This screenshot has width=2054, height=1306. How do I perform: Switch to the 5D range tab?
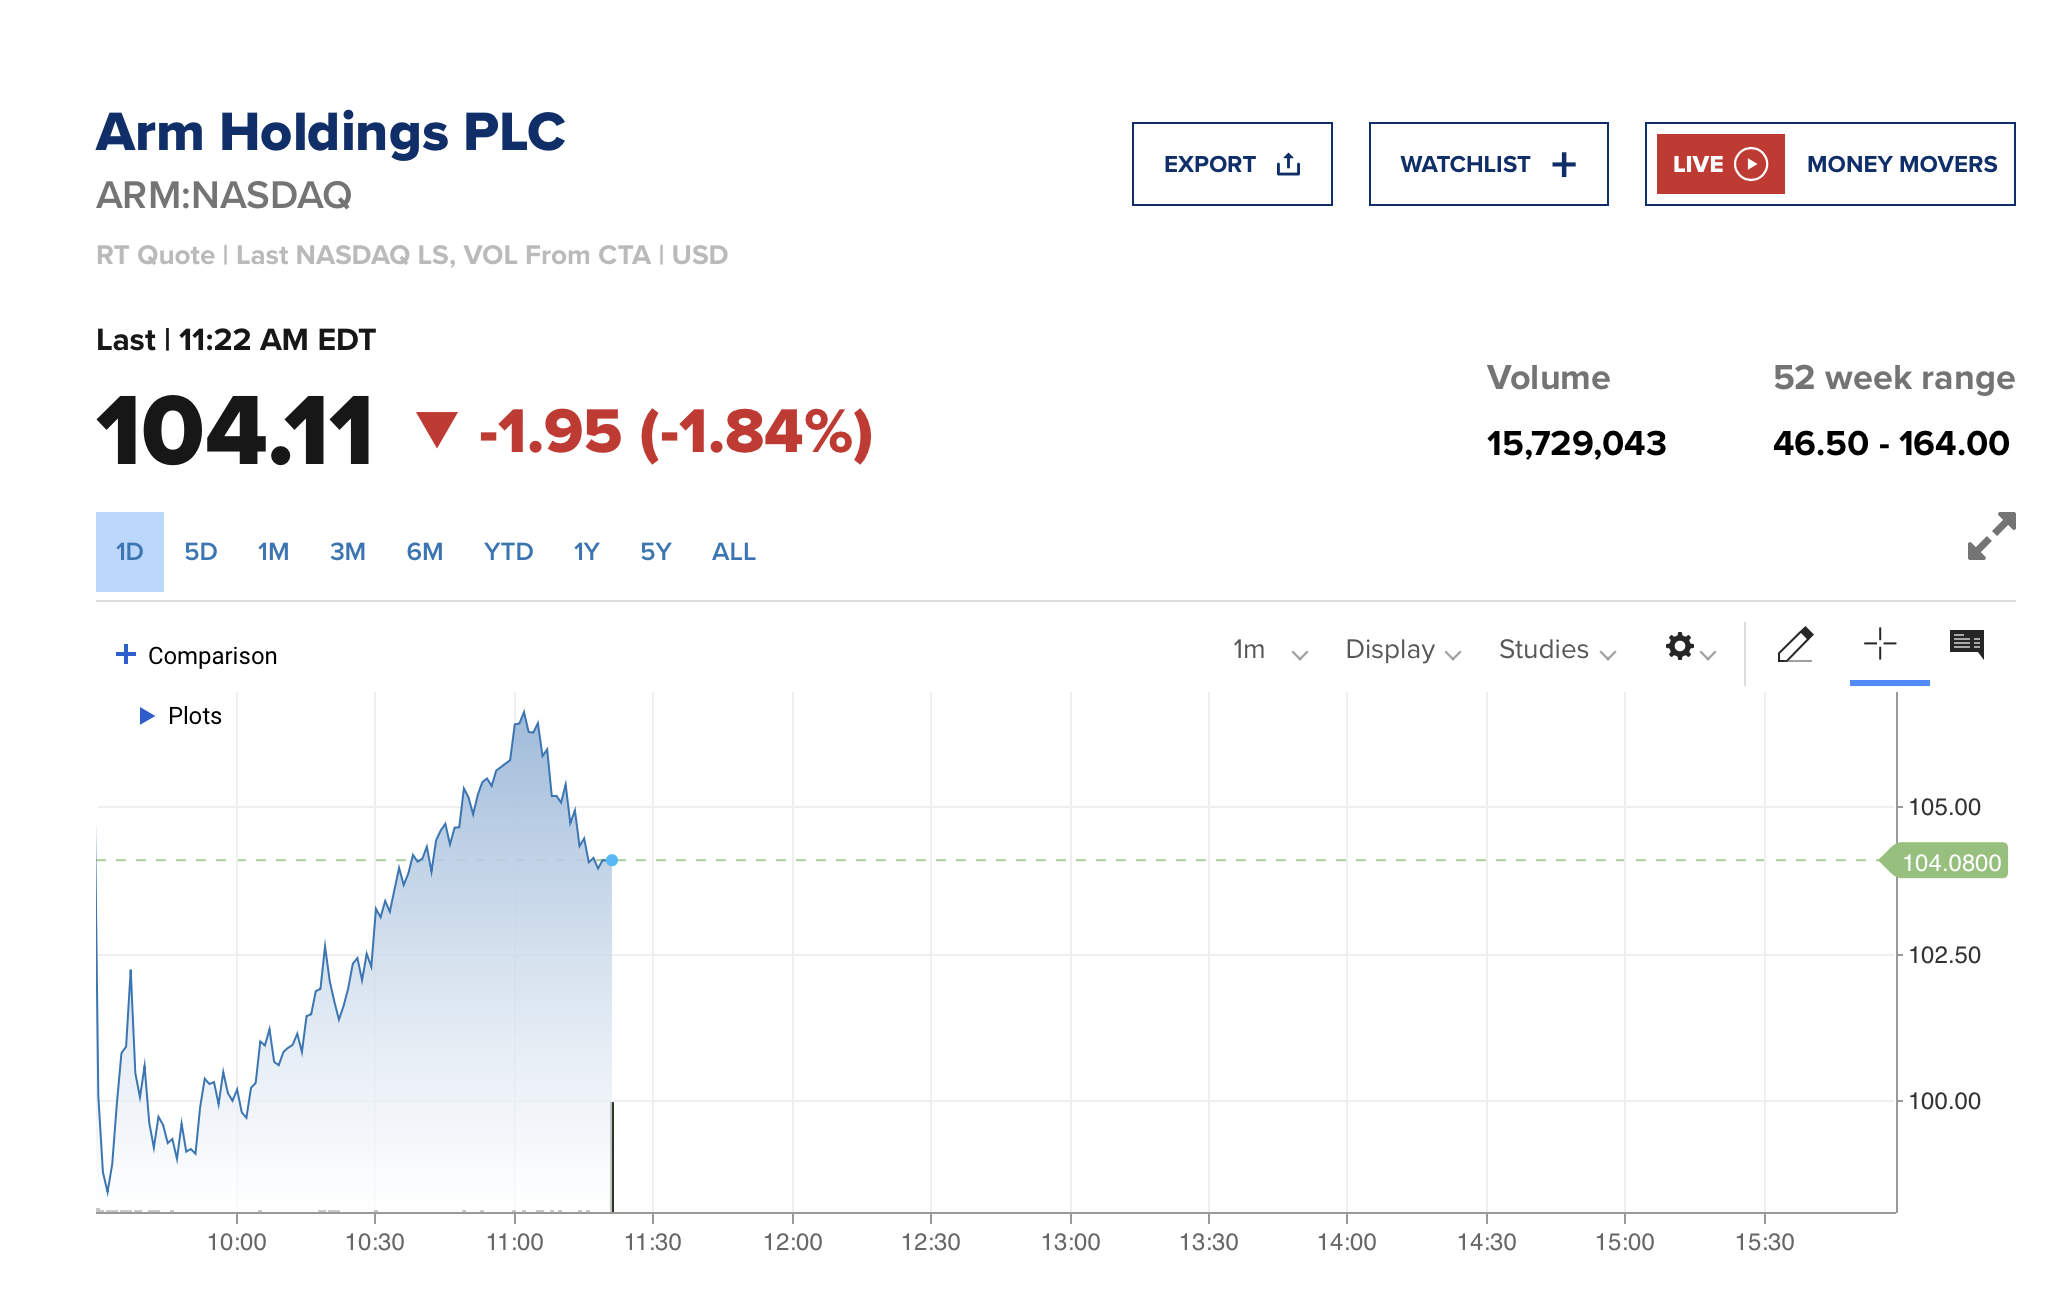200,552
